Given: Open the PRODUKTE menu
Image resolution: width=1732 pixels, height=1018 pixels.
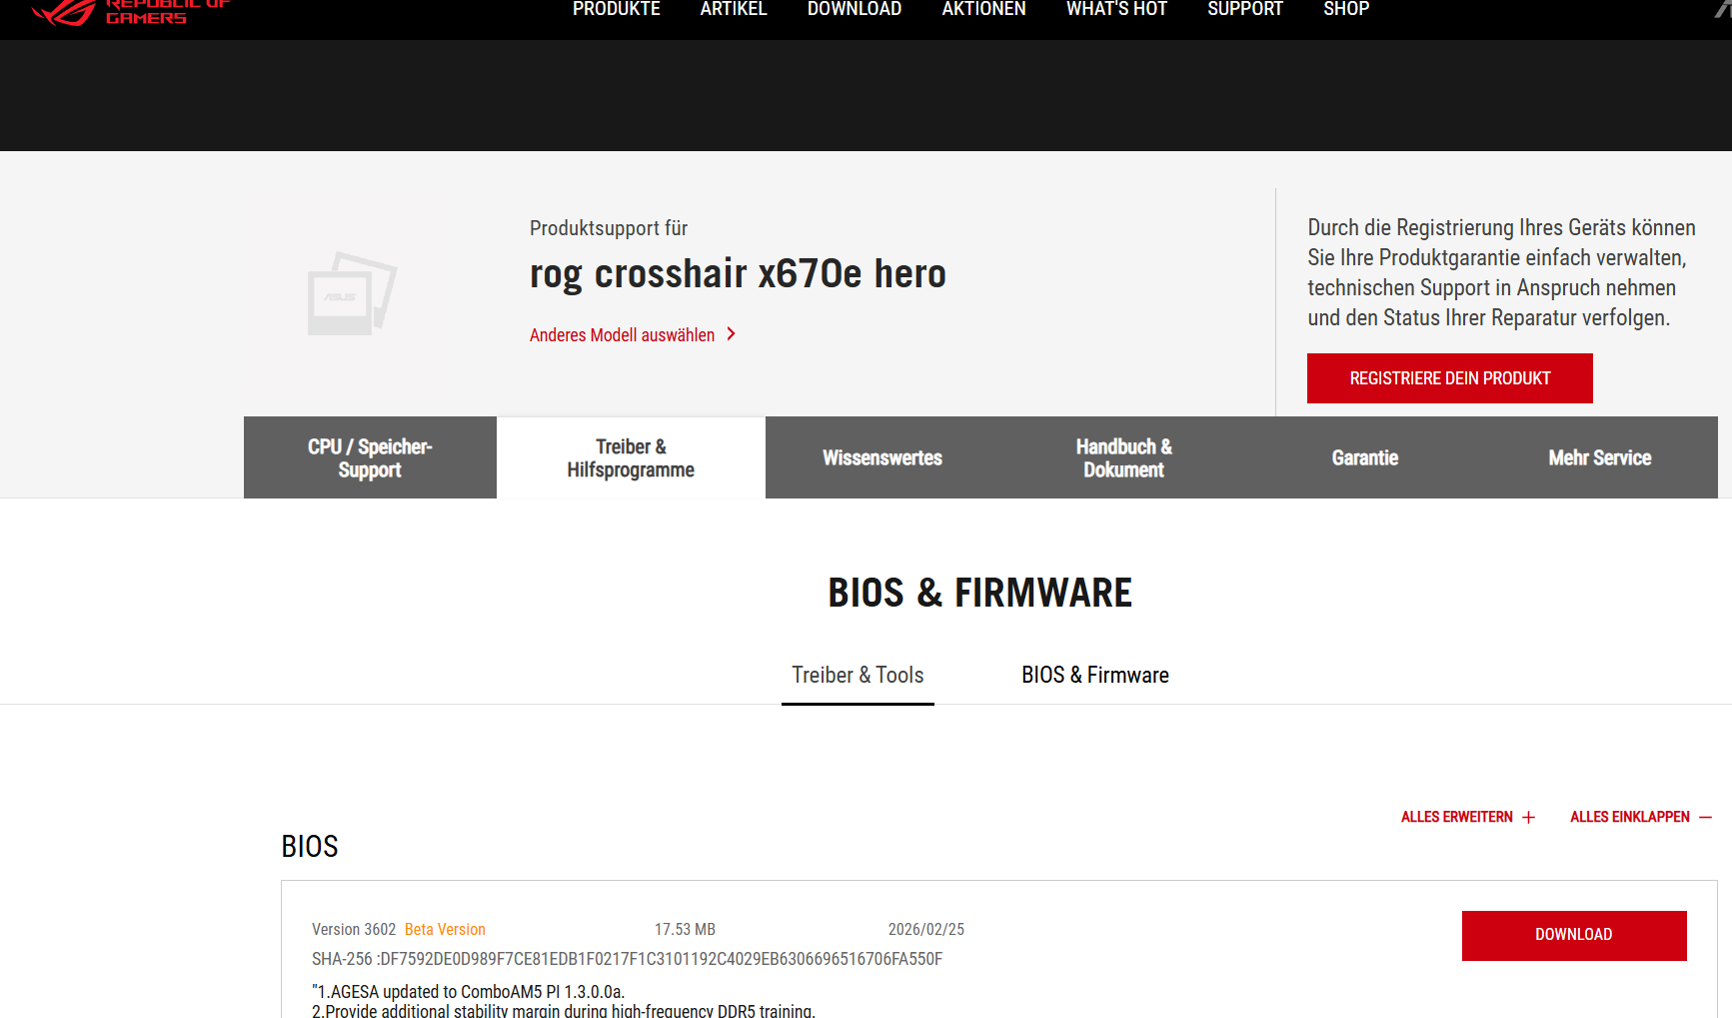Looking at the screenshot, I should coord(616,9).
